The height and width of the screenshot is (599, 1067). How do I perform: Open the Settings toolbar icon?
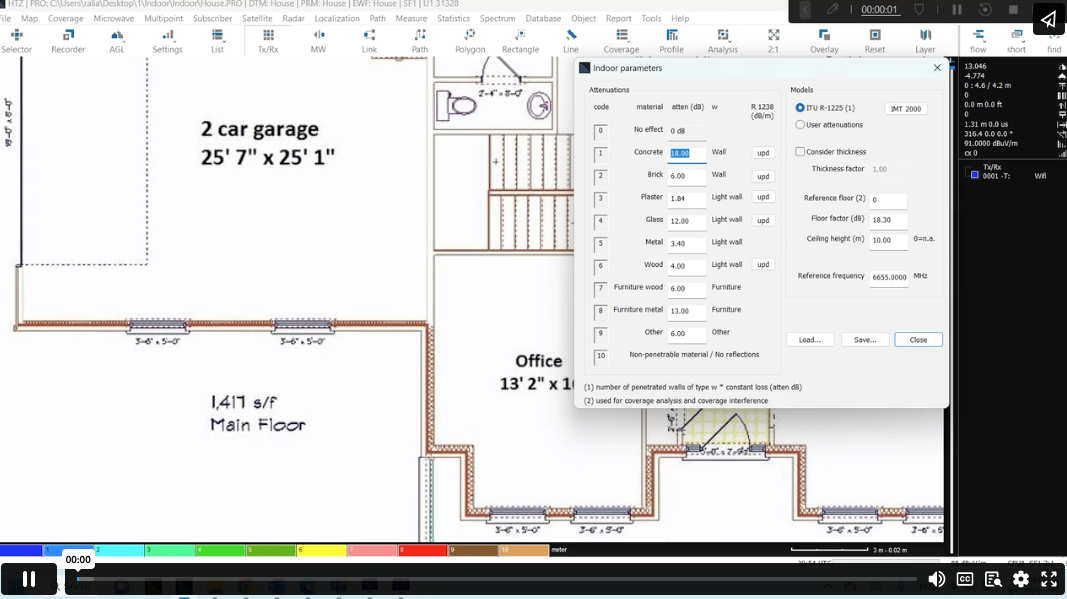167,41
